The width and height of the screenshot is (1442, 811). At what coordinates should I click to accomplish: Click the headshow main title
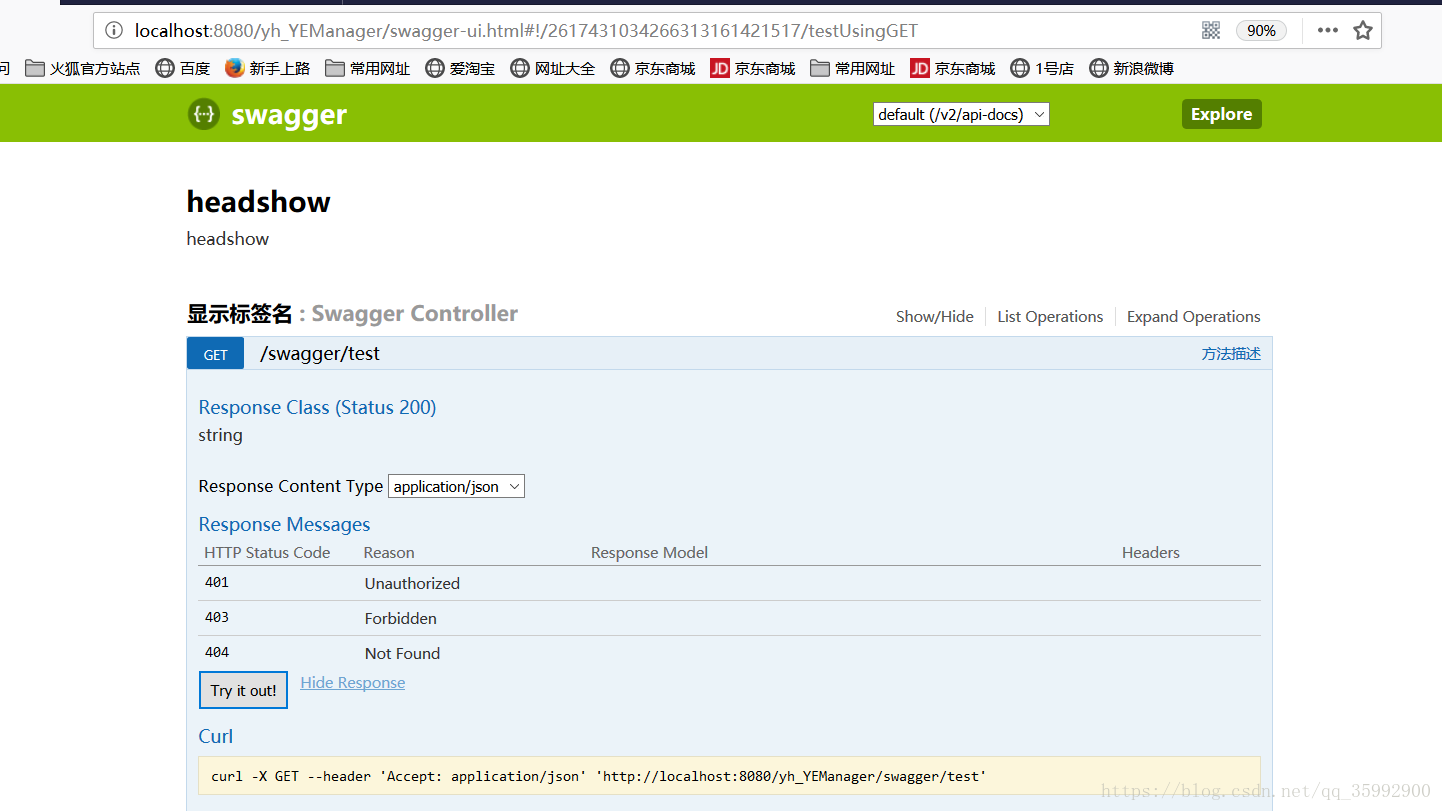(258, 202)
